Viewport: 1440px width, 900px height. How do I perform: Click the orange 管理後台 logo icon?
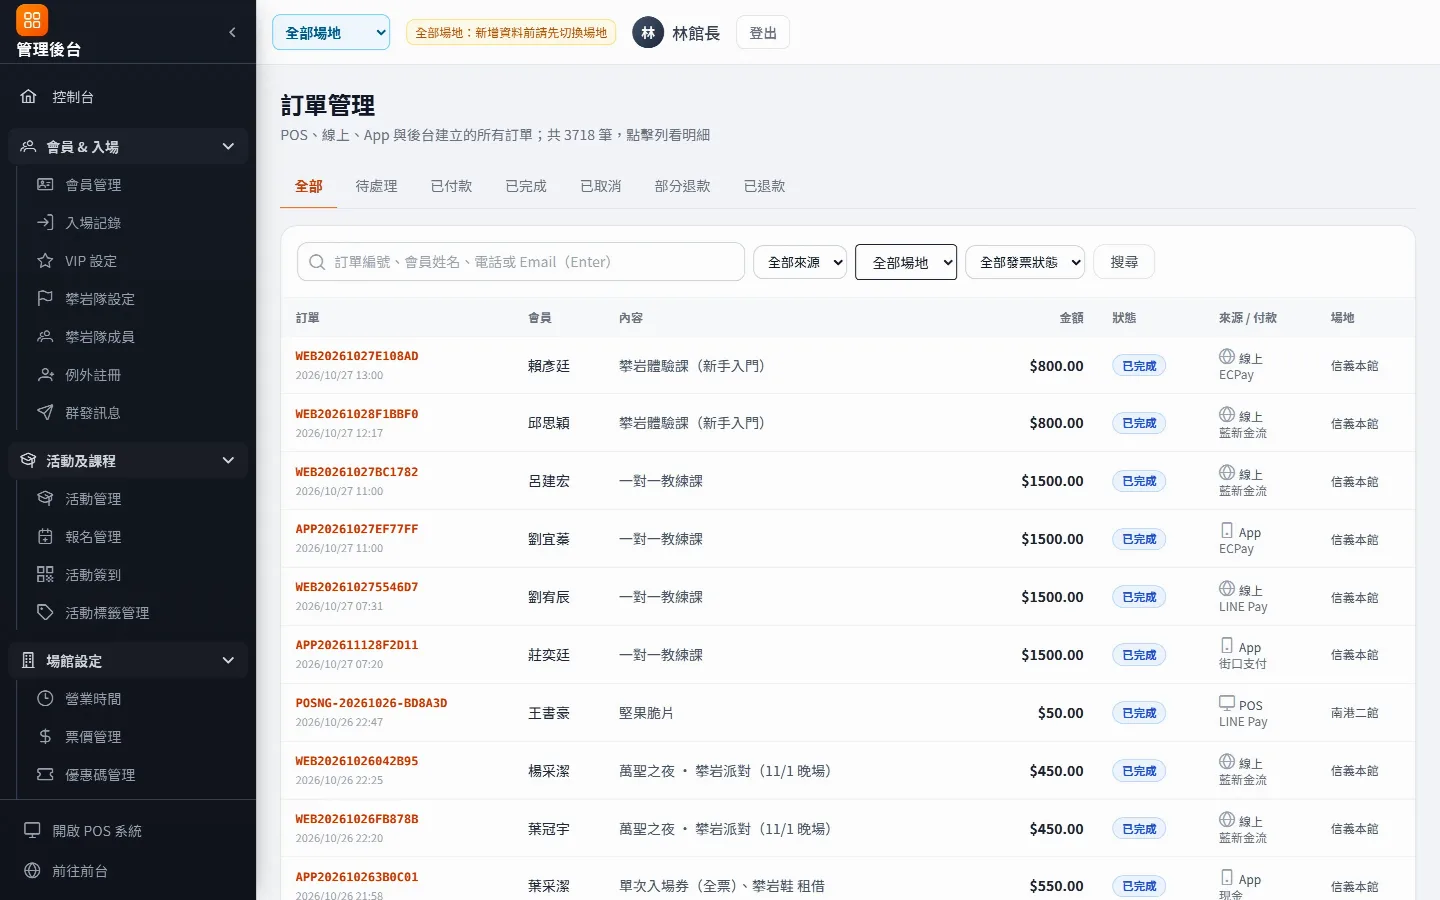point(32,20)
